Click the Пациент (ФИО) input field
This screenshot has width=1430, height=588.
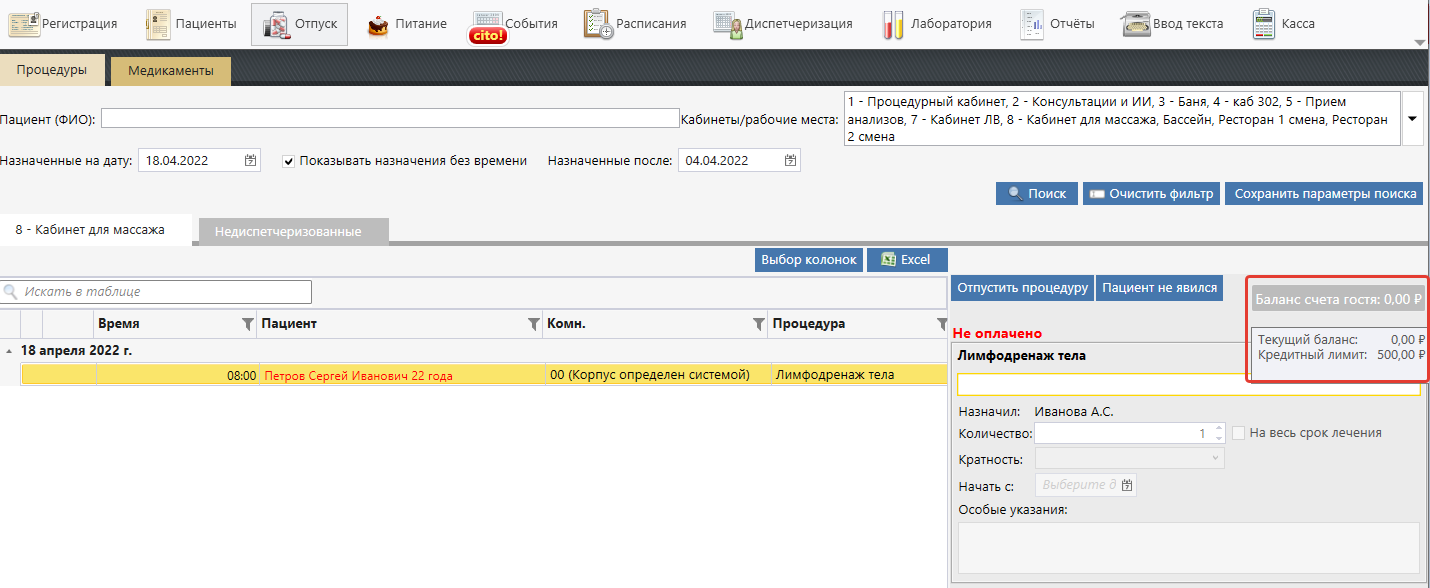click(389, 118)
